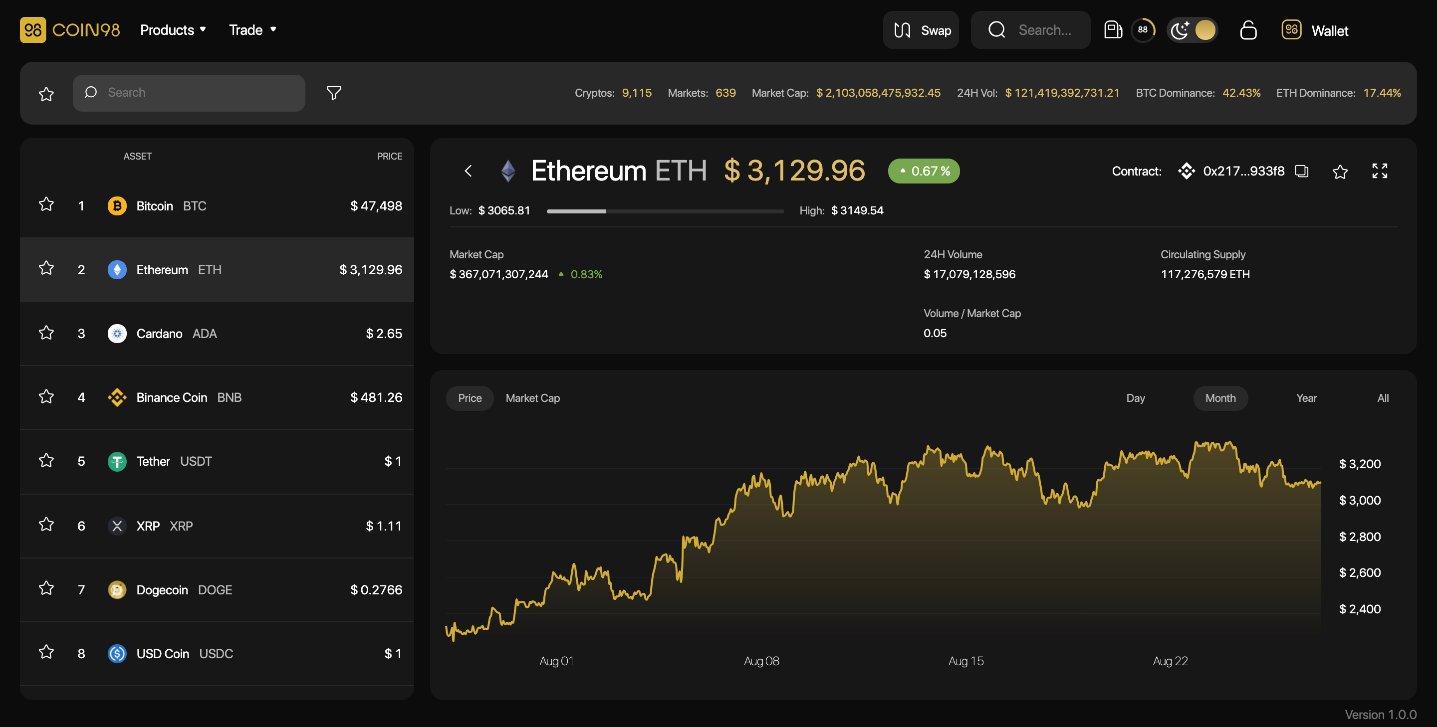1437x727 pixels.
Task: Open the Wallet button
Action: click(x=1316, y=30)
